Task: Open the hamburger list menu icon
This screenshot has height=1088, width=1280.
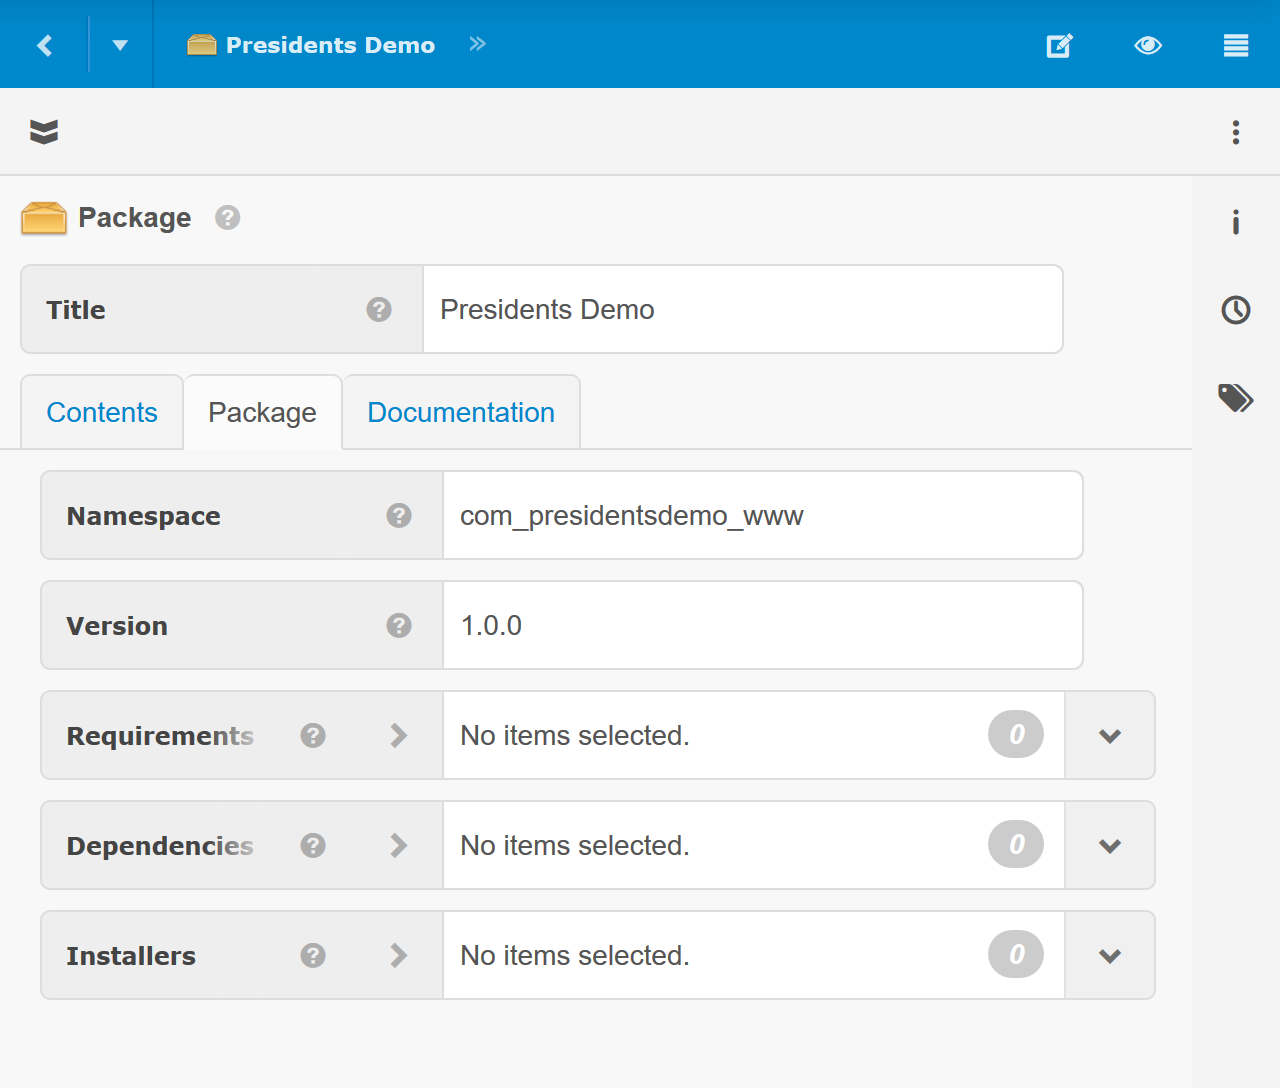Action: pyautogui.click(x=1236, y=45)
